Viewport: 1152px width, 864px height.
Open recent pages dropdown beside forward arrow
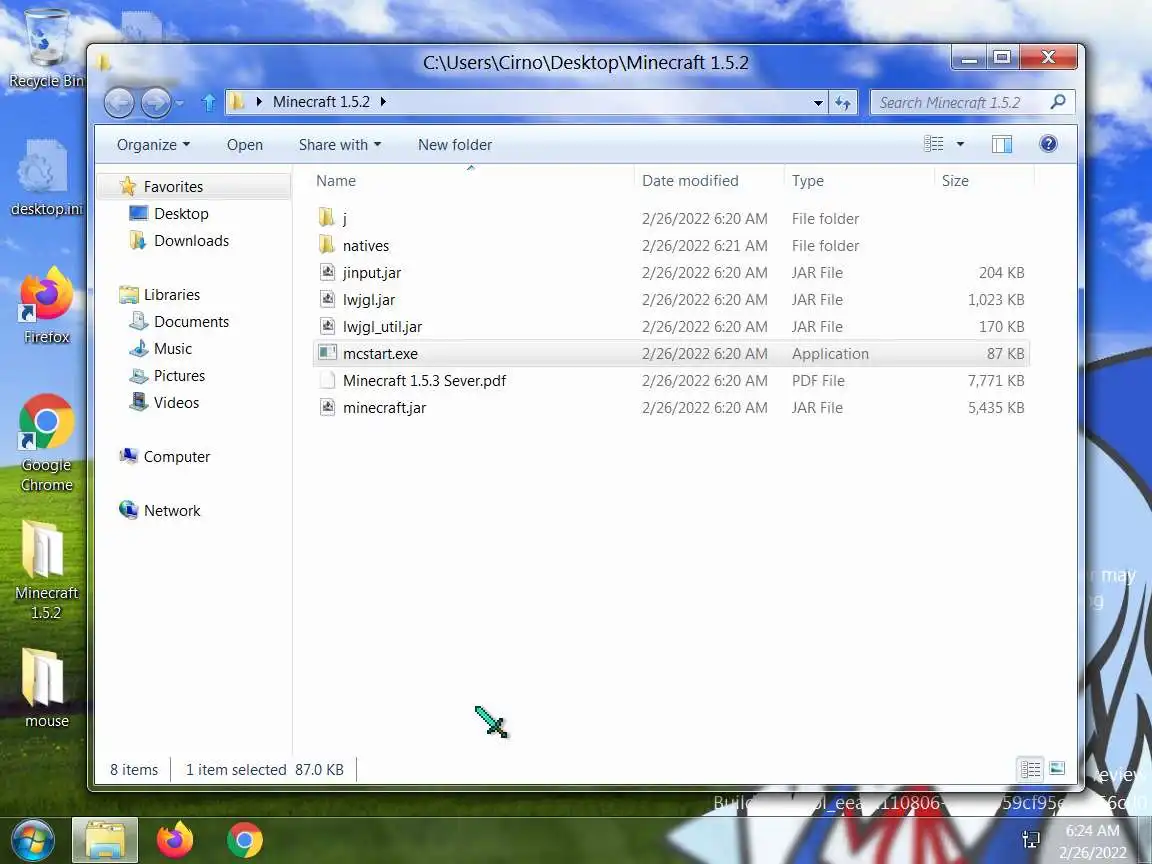click(x=181, y=103)
